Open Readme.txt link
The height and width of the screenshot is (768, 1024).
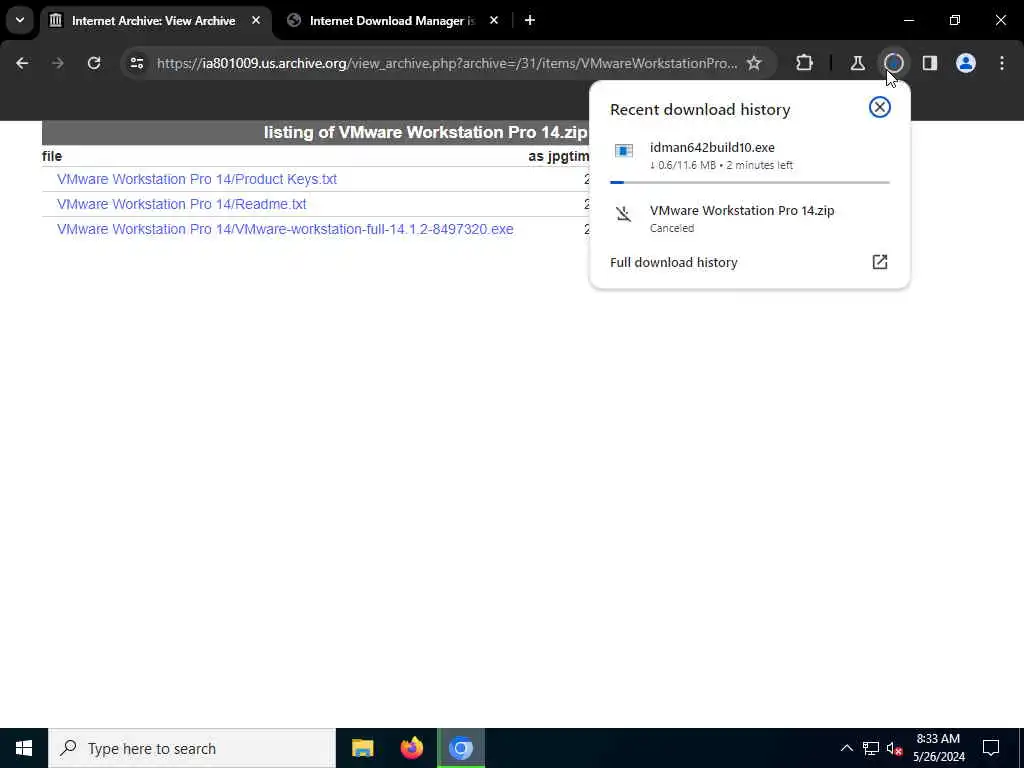click(x=182, y=204)
